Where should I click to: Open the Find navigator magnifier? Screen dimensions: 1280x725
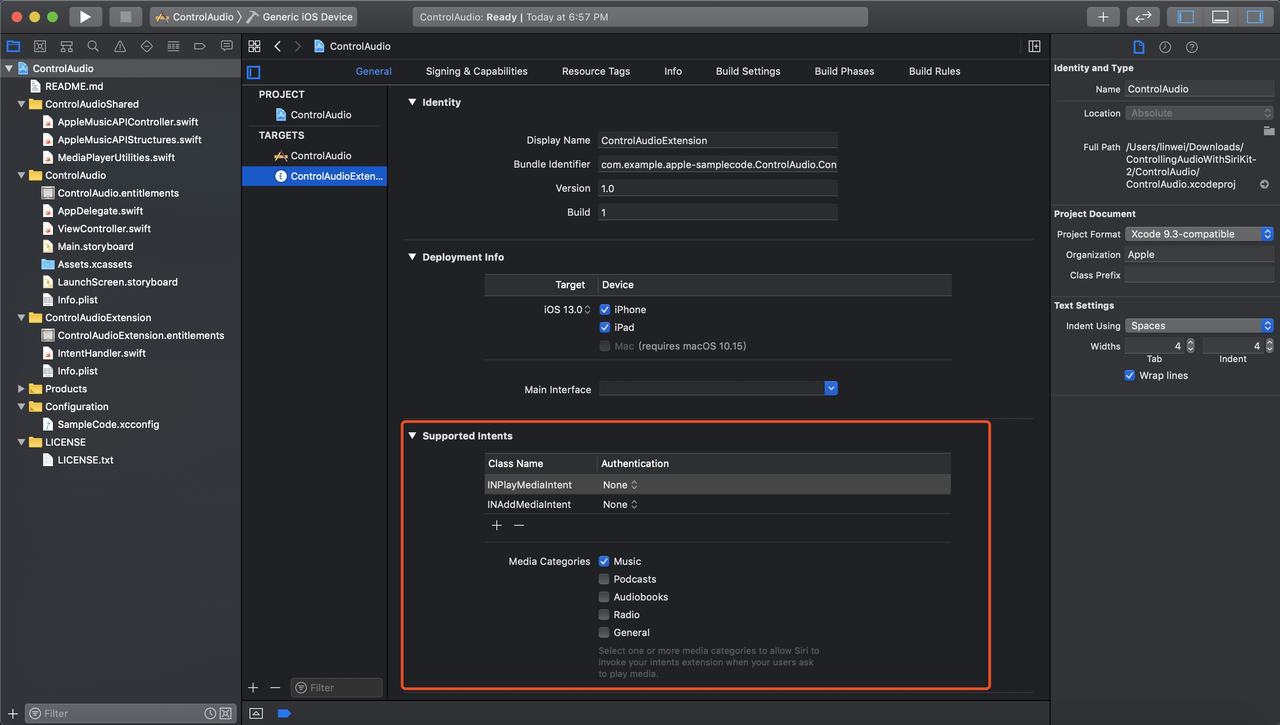pos(93,46)
